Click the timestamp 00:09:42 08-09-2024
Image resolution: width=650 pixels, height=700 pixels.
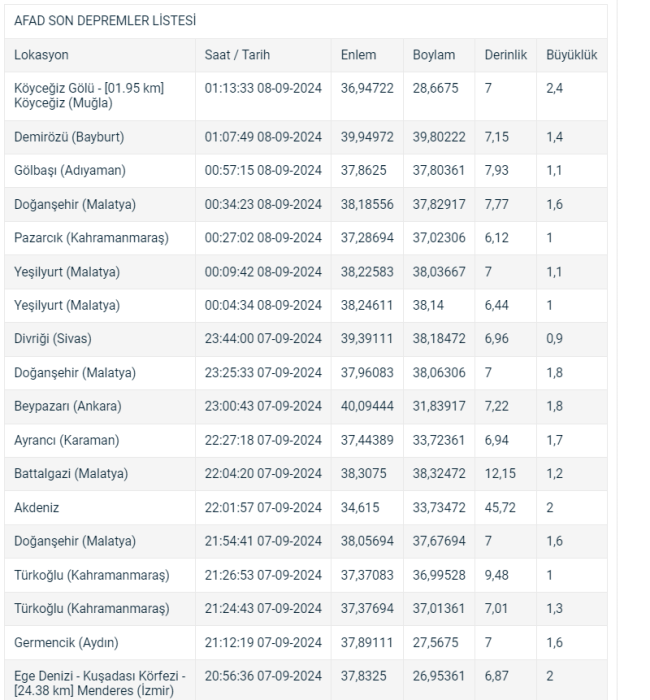(263, 271)
